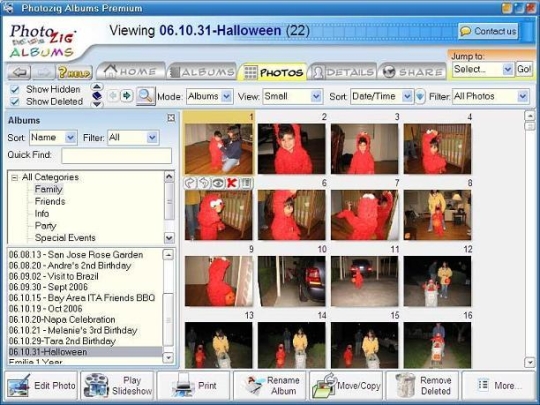This screenshot has width=540, height=405.
Task: Switch to the Details tab
Action: pos(343,72)
